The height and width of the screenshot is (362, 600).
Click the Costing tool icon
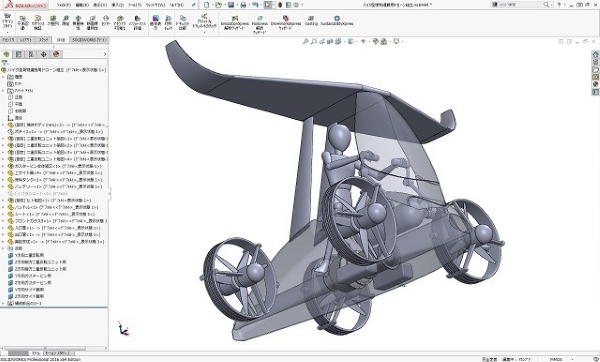click(x=311, y=21)
